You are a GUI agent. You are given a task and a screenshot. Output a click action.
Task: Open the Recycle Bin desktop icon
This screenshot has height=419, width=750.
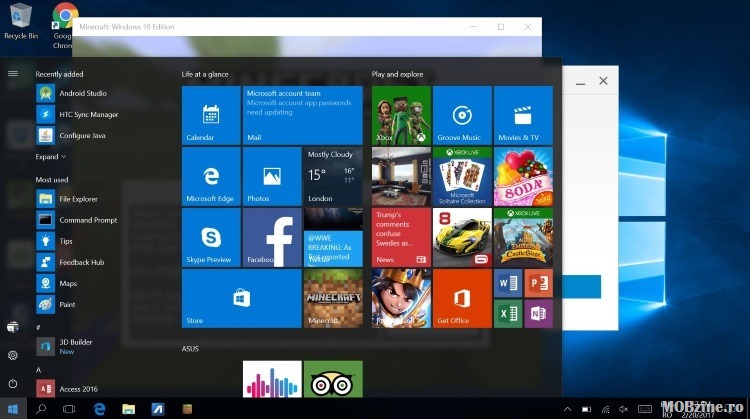click(x=20, y=22)
